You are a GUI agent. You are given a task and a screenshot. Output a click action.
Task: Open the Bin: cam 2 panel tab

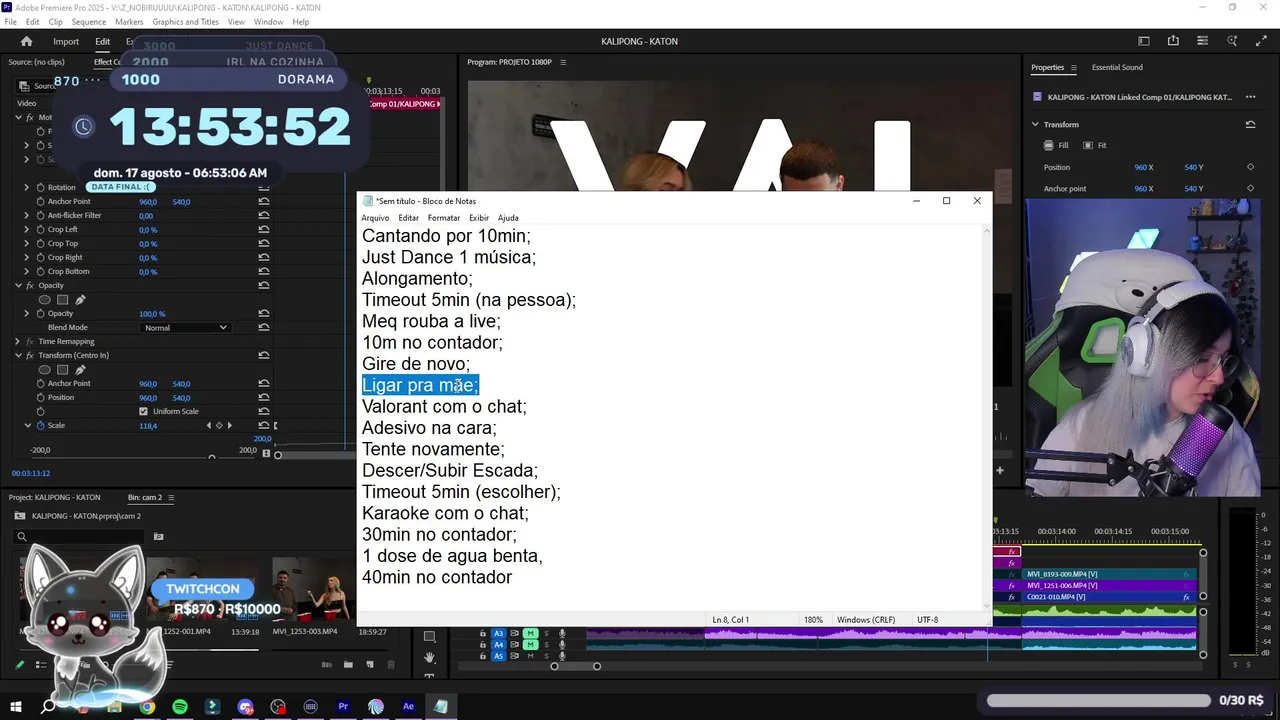[x=145, y=498]
